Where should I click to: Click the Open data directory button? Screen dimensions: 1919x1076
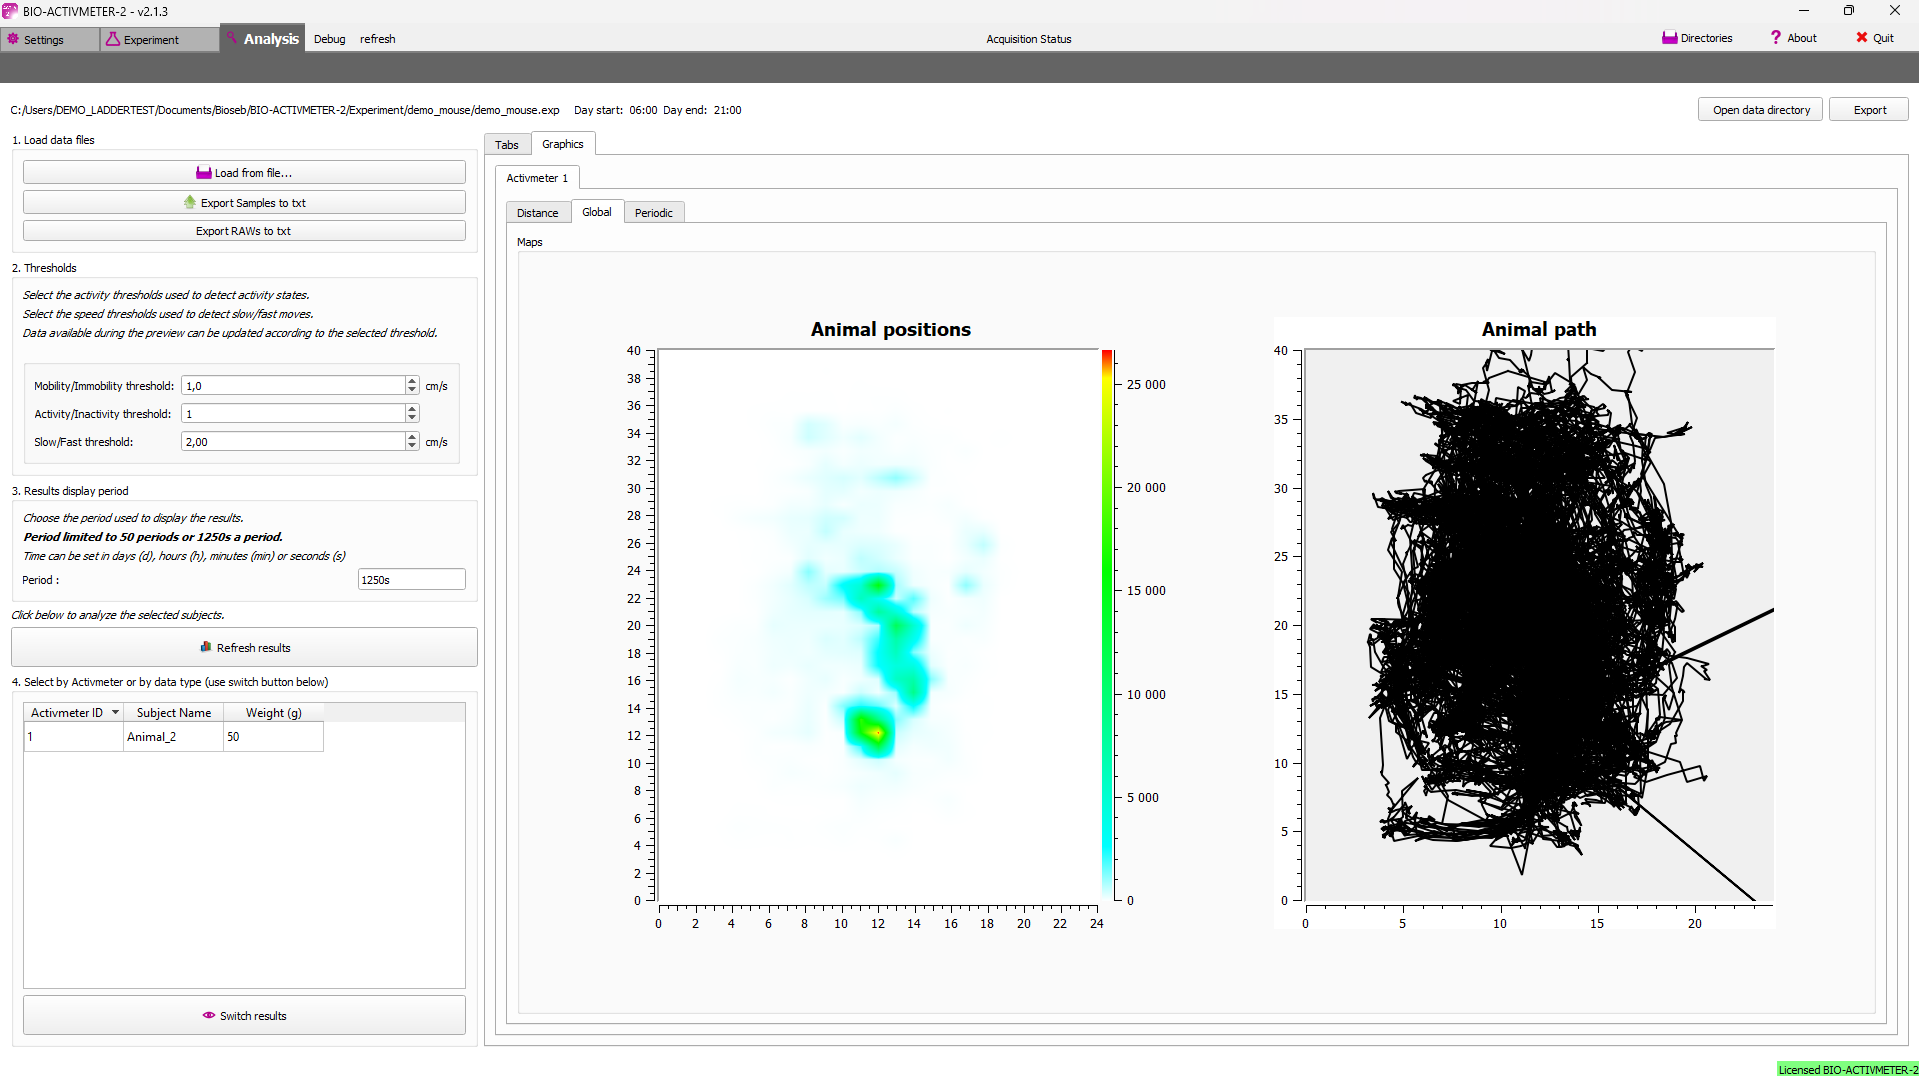1760,110
